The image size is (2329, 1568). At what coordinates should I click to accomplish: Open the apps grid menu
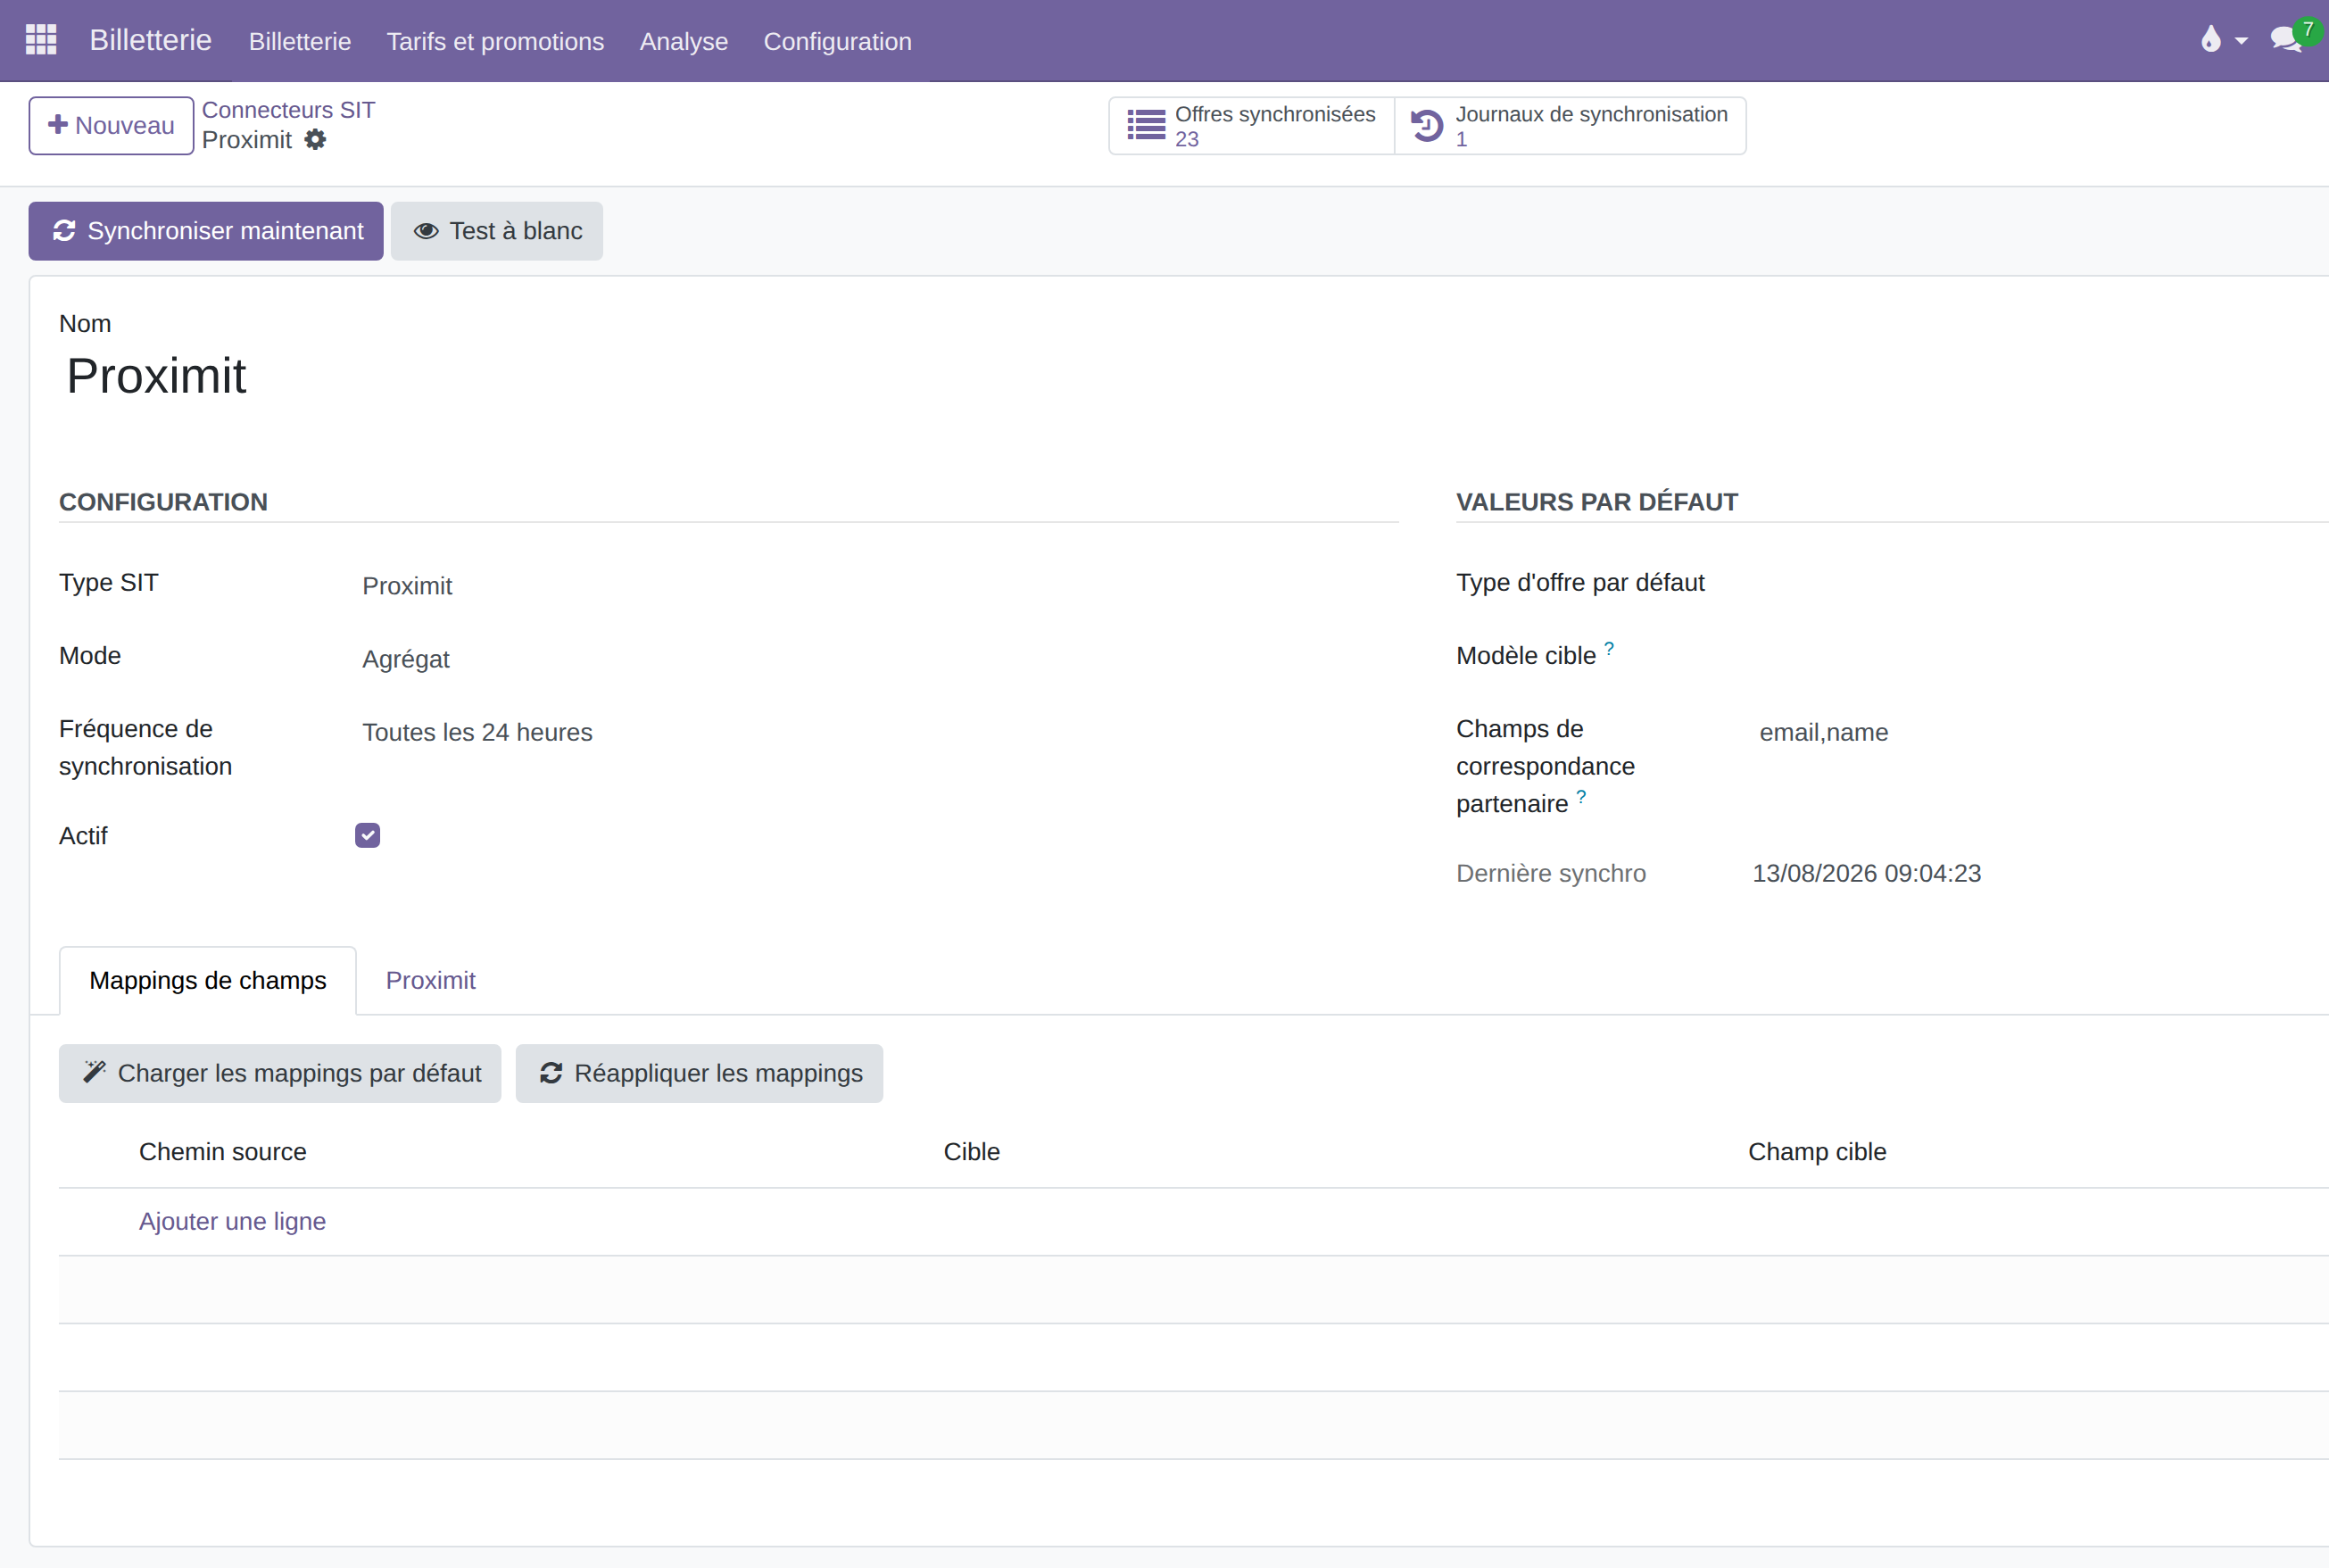click(x=41, y=40)
